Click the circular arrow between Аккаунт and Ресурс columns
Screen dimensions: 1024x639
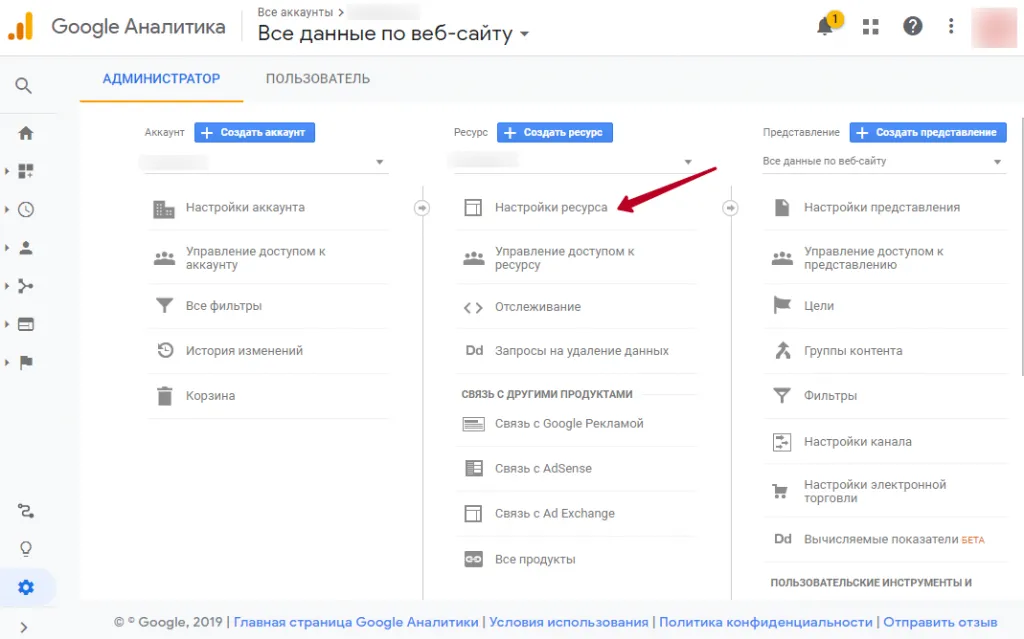[x=422, y=208]
